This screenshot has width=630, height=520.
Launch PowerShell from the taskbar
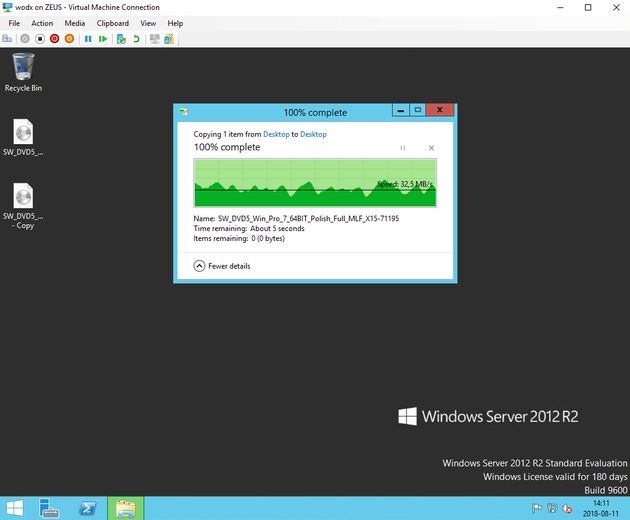(x=88, y=508)
